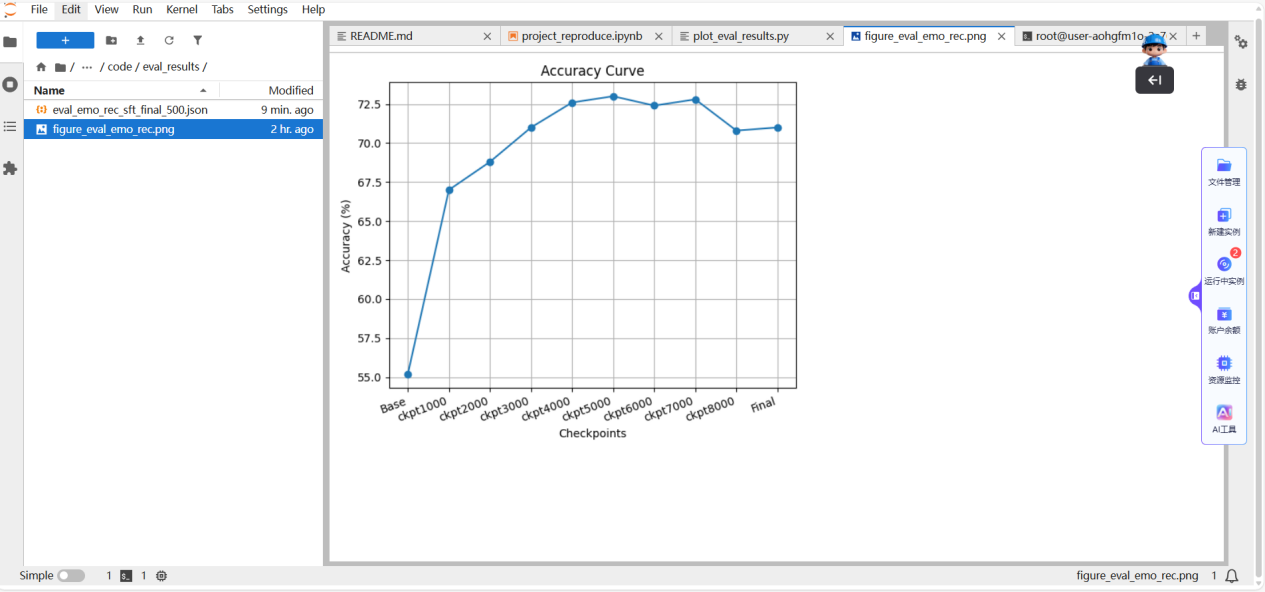Close the README.md tab
The width and height of the screenshot is (1265, 592).
[487, 36]
